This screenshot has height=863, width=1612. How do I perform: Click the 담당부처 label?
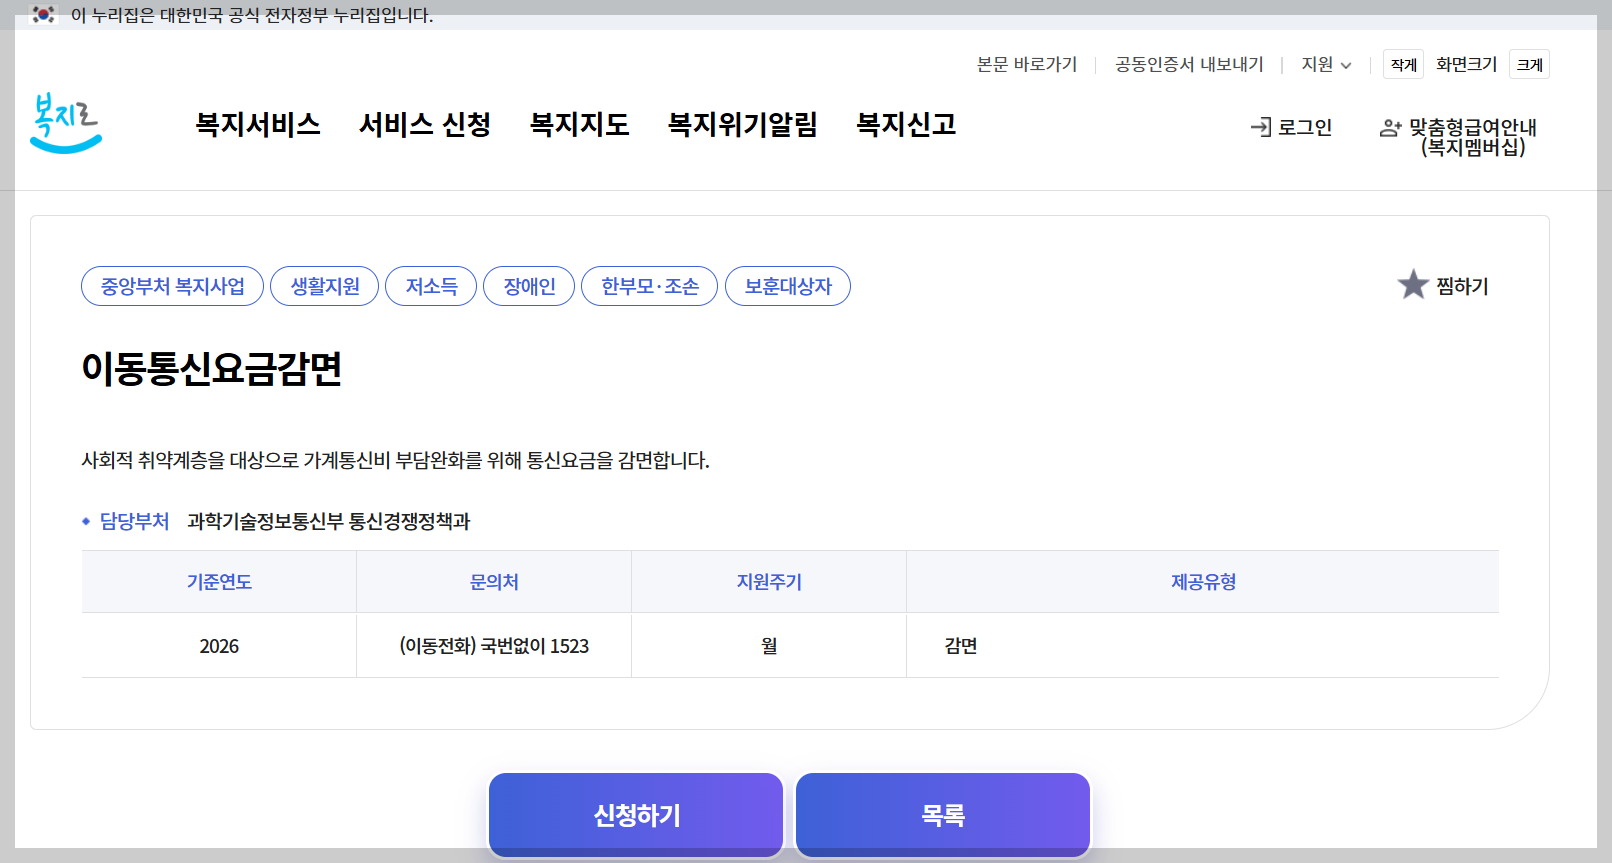(134, 521)
